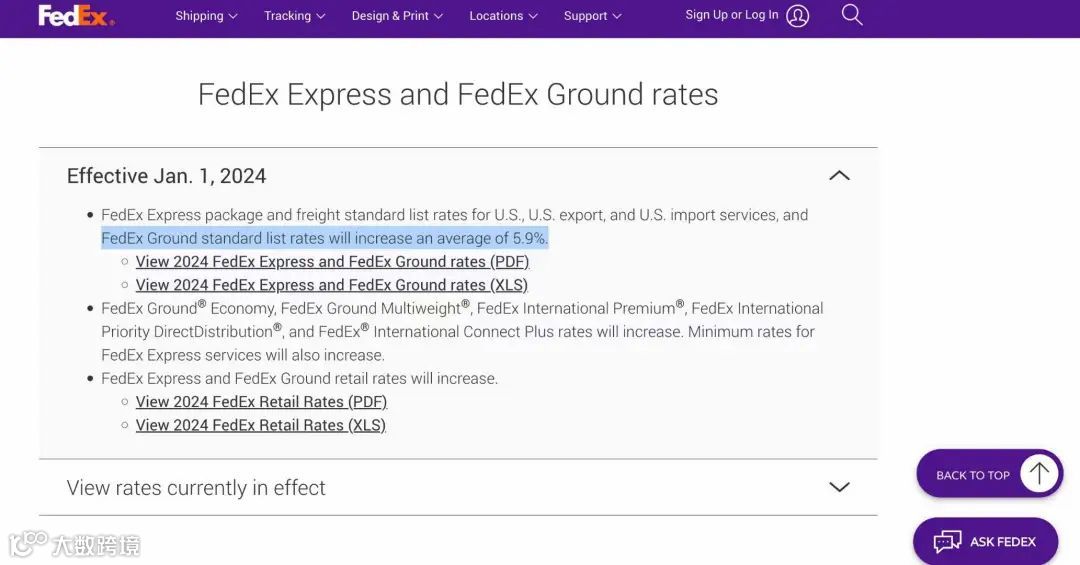
Task: Click the Ask FedEx button label
Action: (x=1002, y=542)
